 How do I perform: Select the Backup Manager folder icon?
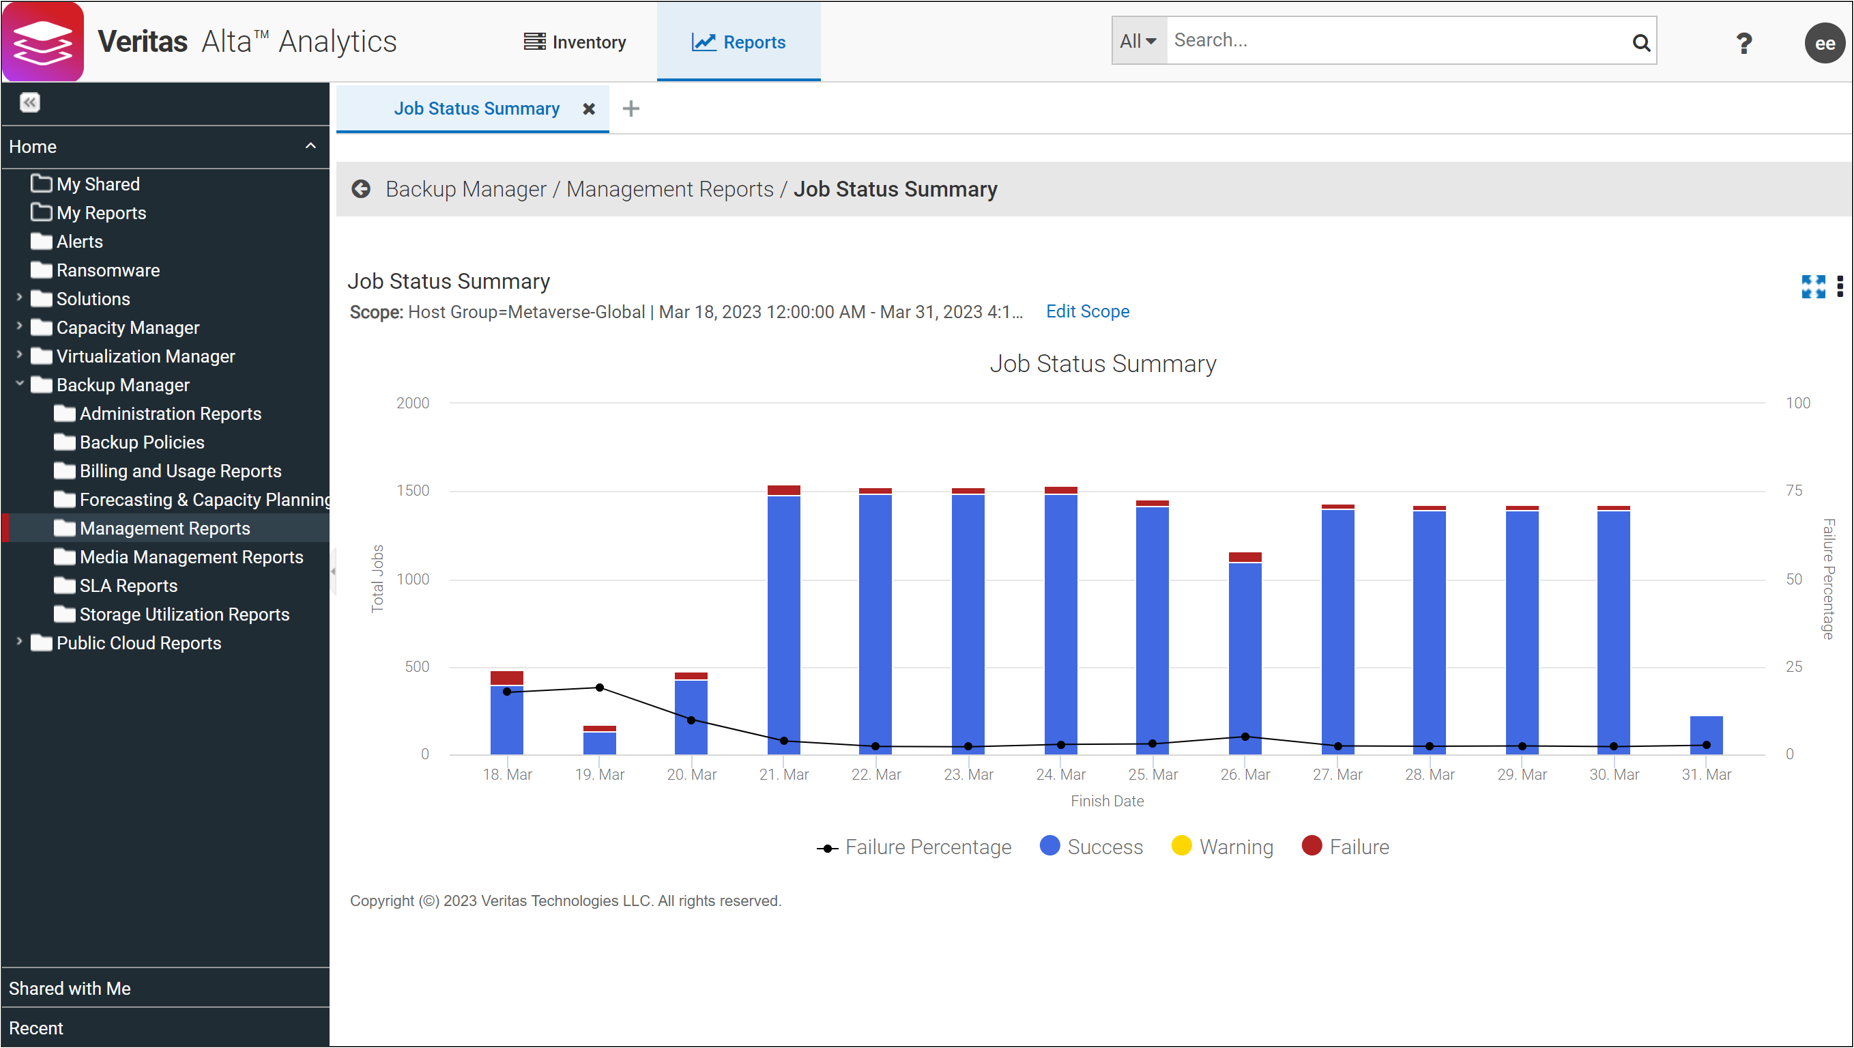click(x=41, y=385)
